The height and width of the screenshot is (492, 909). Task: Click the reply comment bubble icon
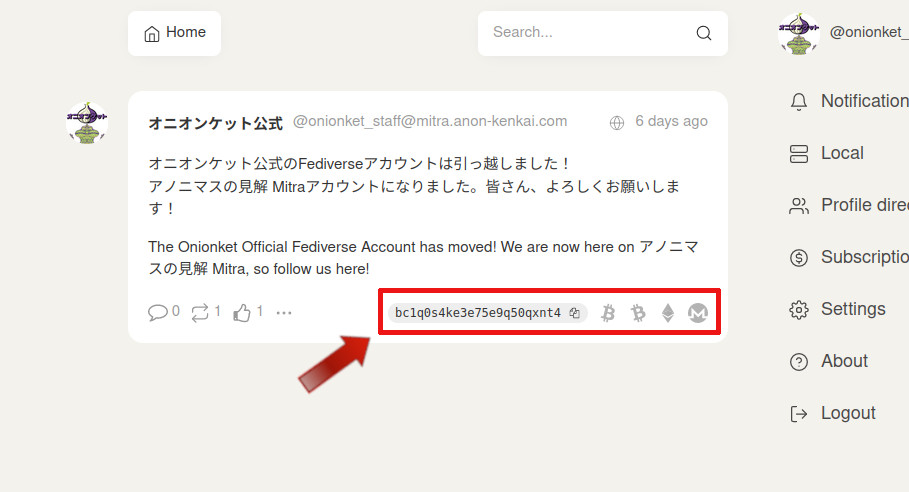157,312
